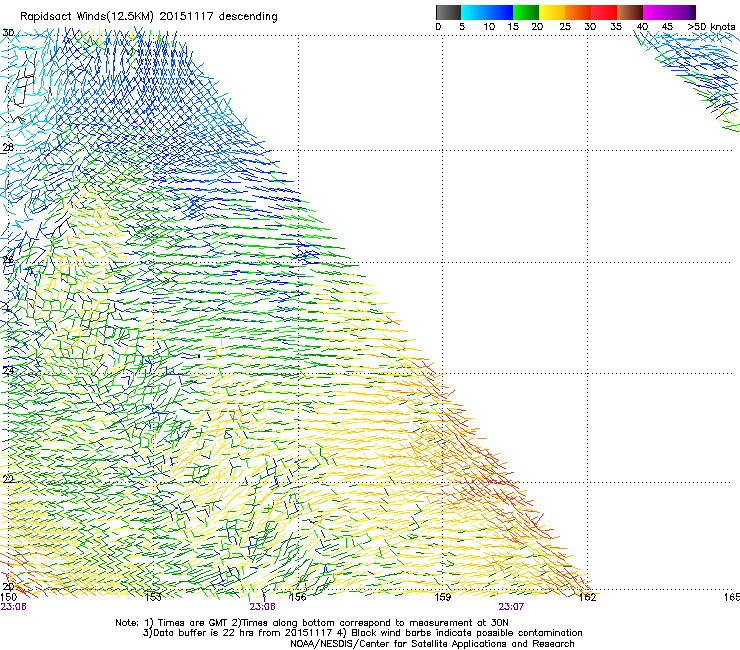Click the yellow 20-25 knots color swatch
The width and height of the screenshot is (740, 650).
[x=552, y=12]
